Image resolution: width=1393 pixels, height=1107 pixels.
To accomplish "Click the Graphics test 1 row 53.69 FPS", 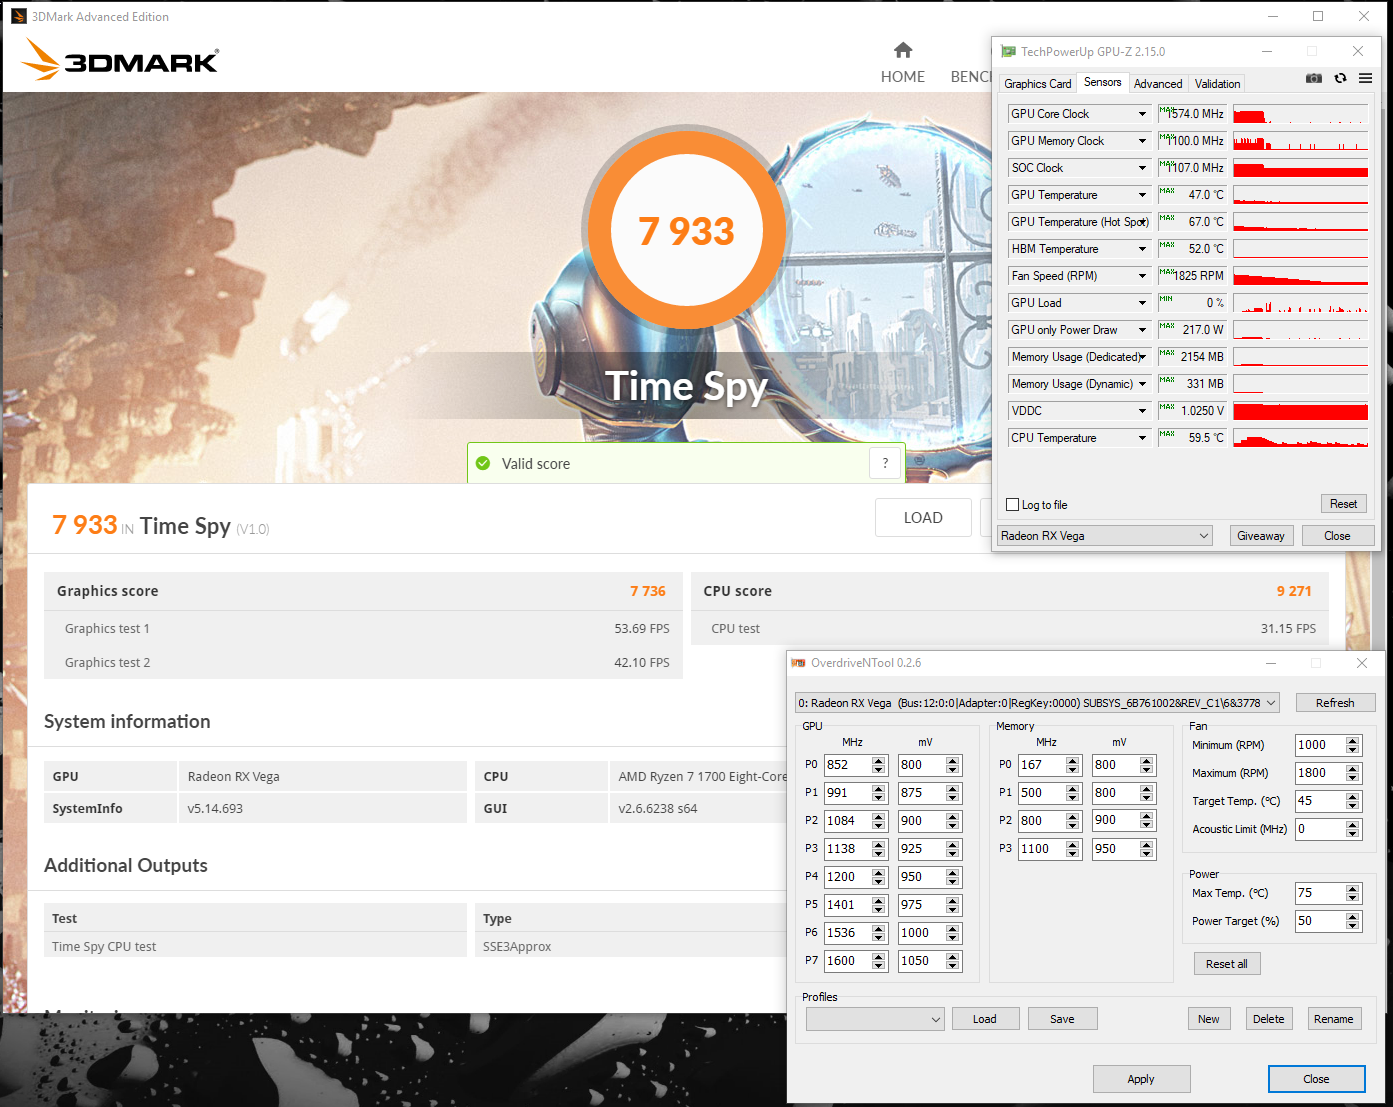I will (363, 628).
